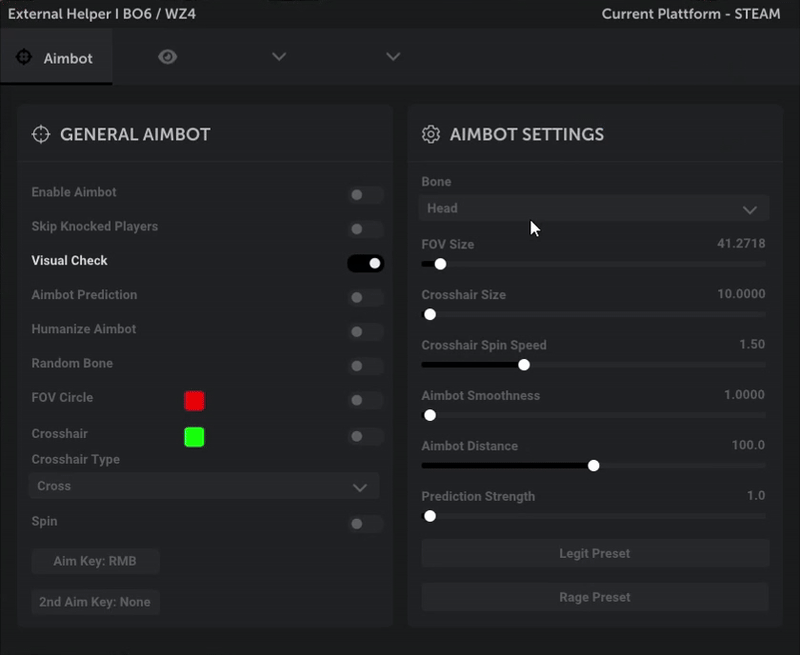This screenshot has width=800, height=655.
Task: Open the green Crosshair color swatch
Action: tap(194, 437)
